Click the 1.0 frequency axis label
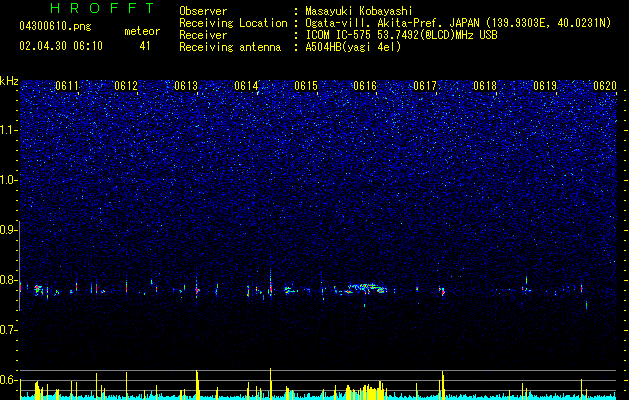This screenshot has height=400, width=629. click(9, 180)
